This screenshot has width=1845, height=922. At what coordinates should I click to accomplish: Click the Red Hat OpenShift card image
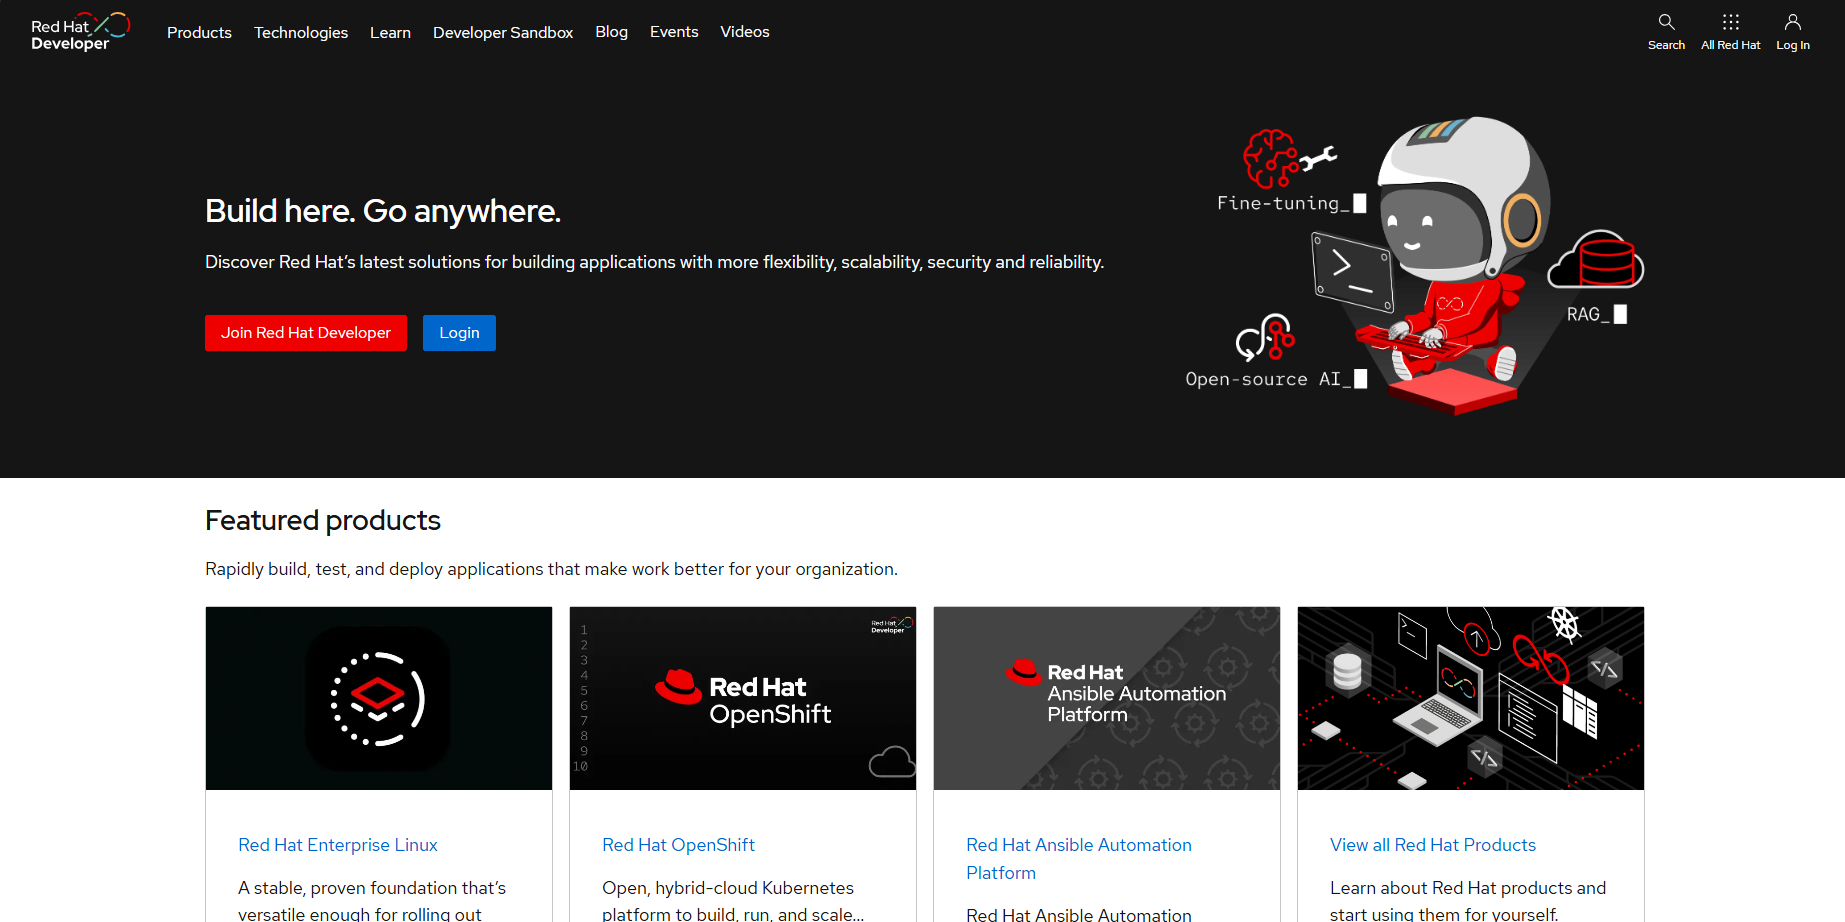point(743,698)
